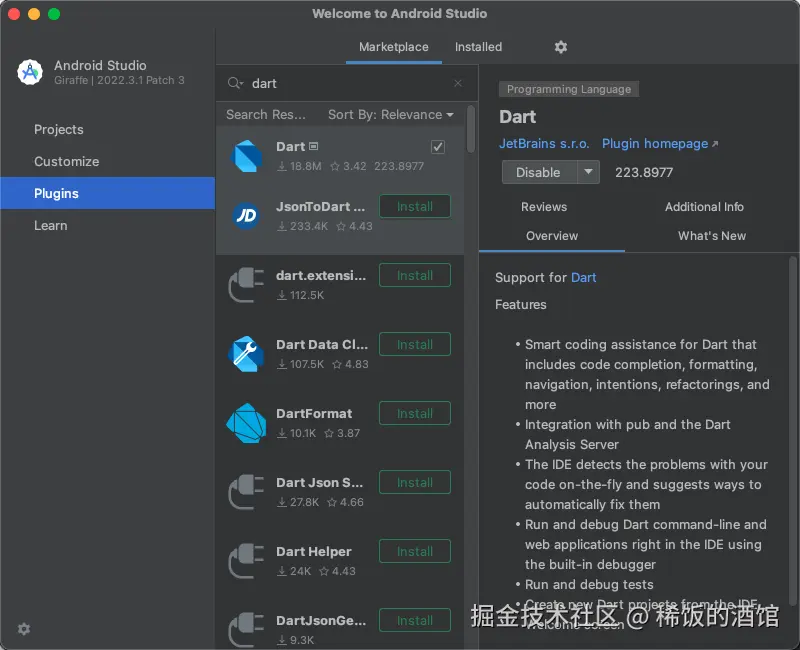Install the Dart Json S... plugin
Image resolution: width=800 pixels, height=650 pixels.
point(415,482)
